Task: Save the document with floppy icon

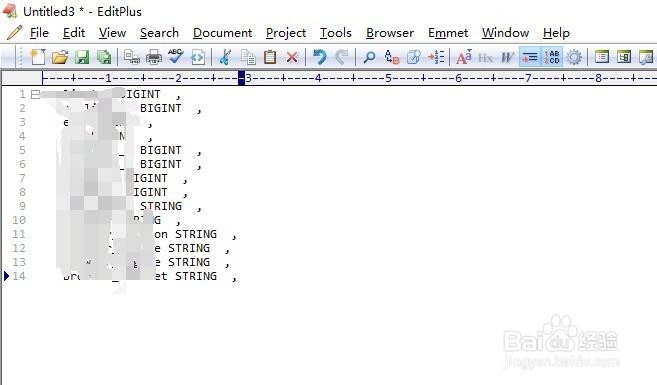Action: point(82,57)
